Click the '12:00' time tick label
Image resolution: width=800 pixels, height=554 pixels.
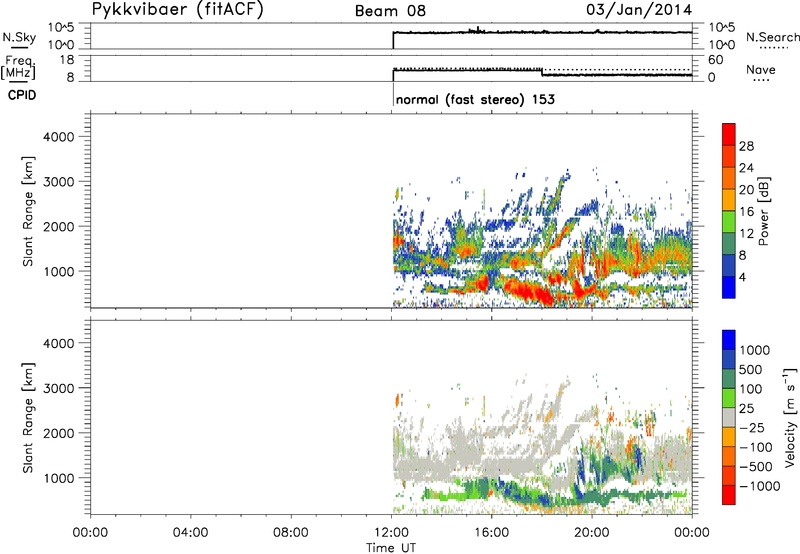tap(391, 533)
